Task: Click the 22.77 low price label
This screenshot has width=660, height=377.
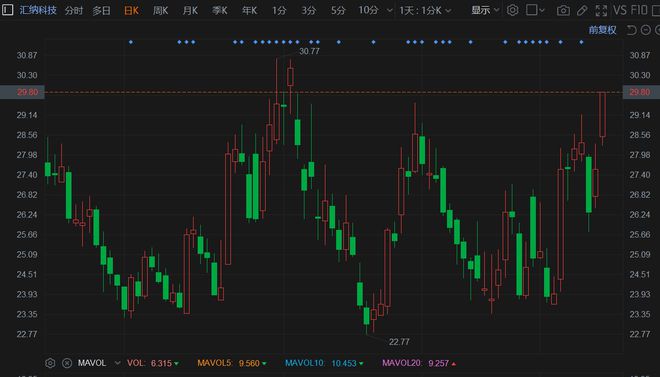Action: pyautogui.click(x=399, y=342)
